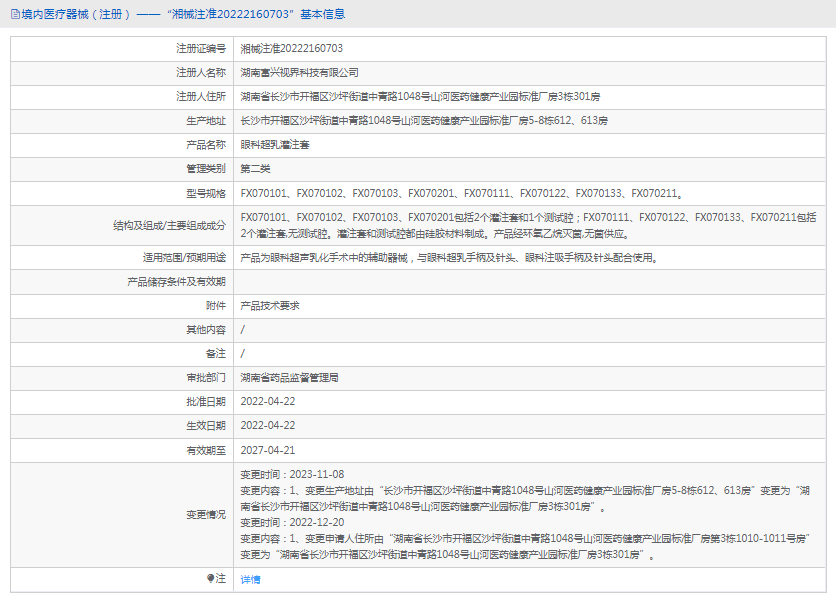Select the management category value 第二类
The height and width of the screenshot is (601, 836).
[x=256, y=168]
